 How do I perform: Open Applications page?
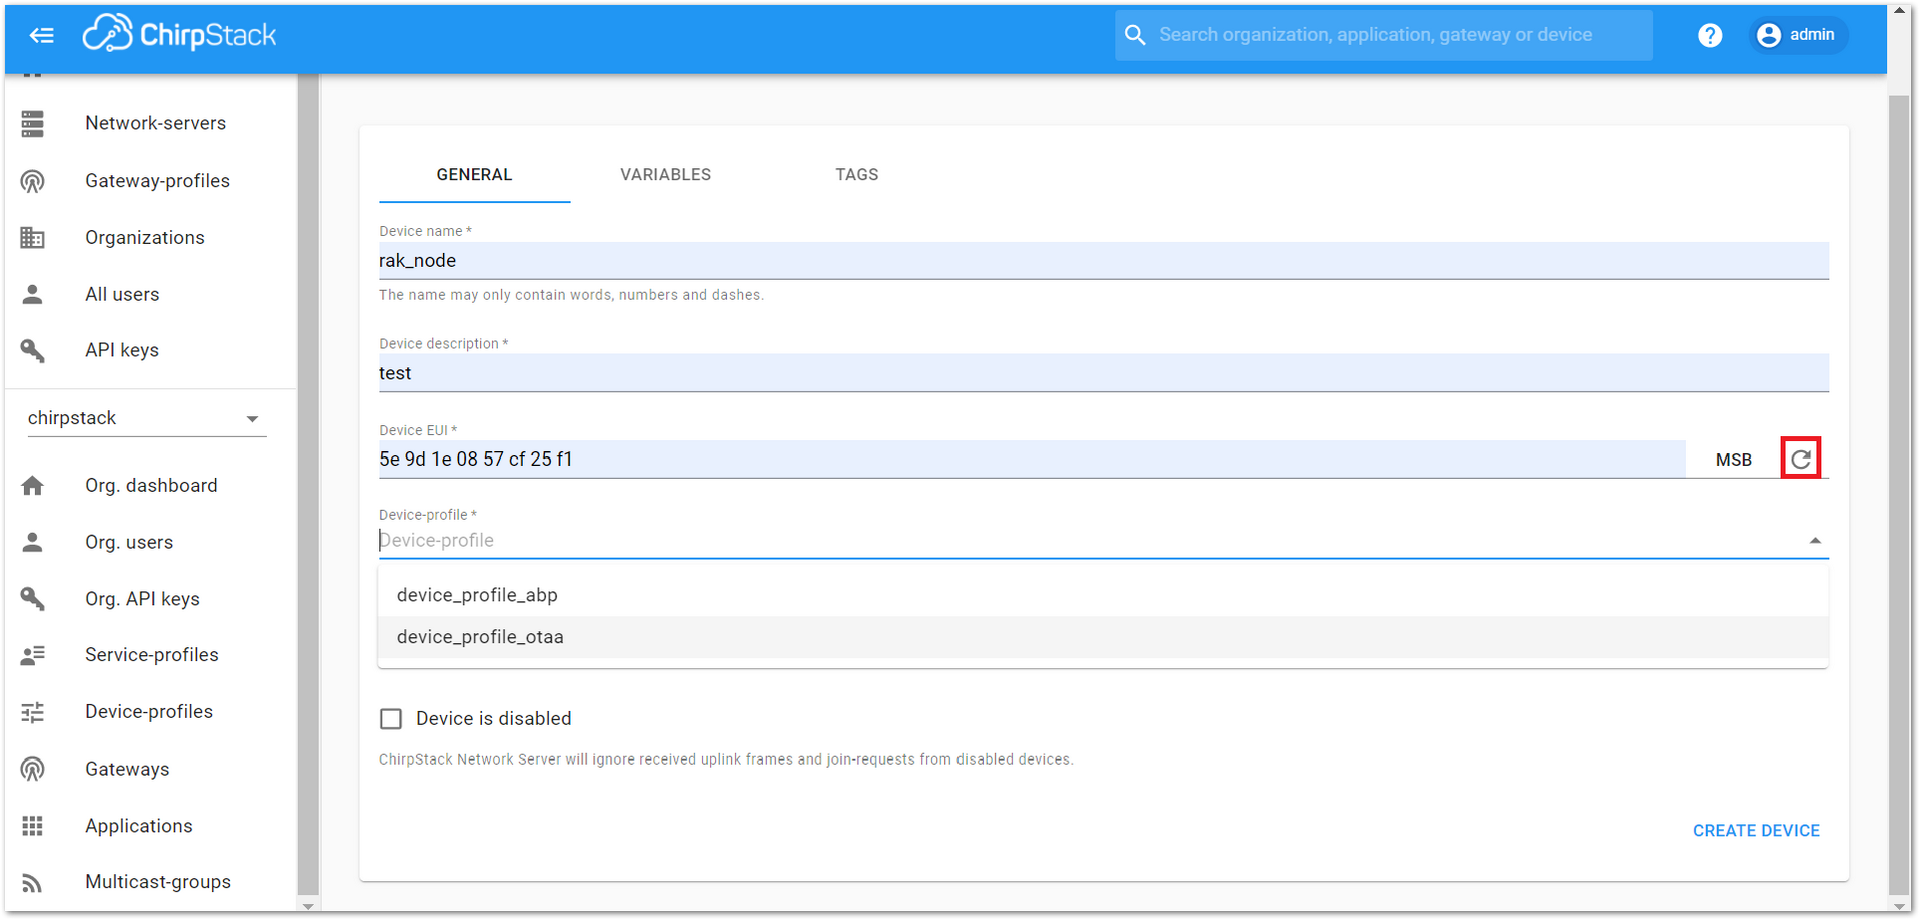[x=139, y=826]
